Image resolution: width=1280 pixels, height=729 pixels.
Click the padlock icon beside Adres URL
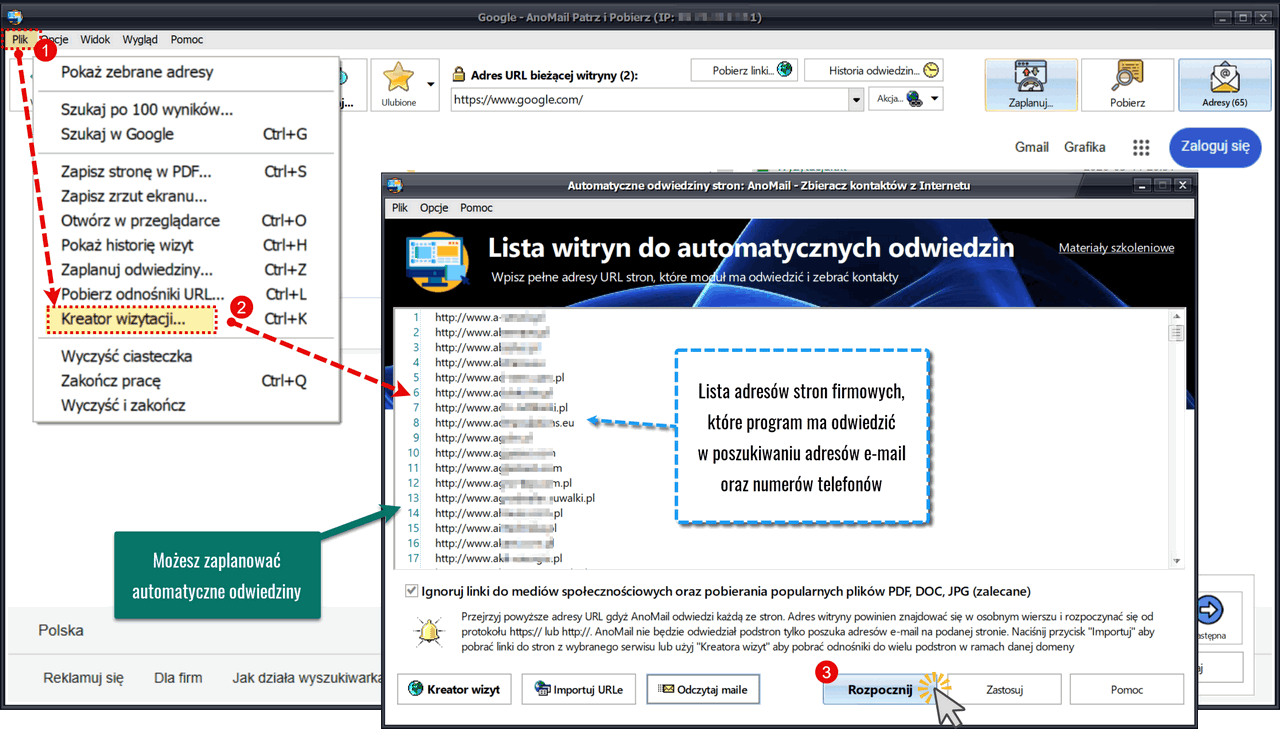(x=460, y=74)
